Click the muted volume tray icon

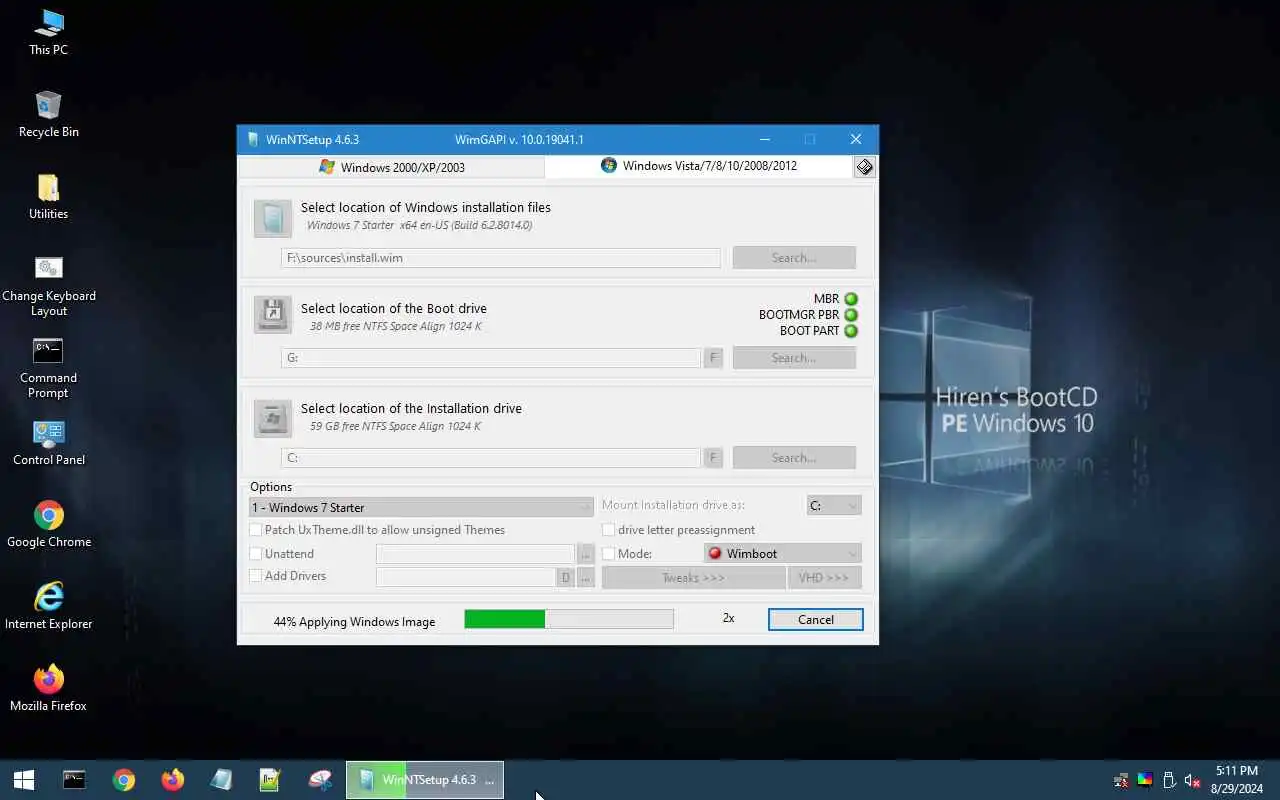point(1192,780)
